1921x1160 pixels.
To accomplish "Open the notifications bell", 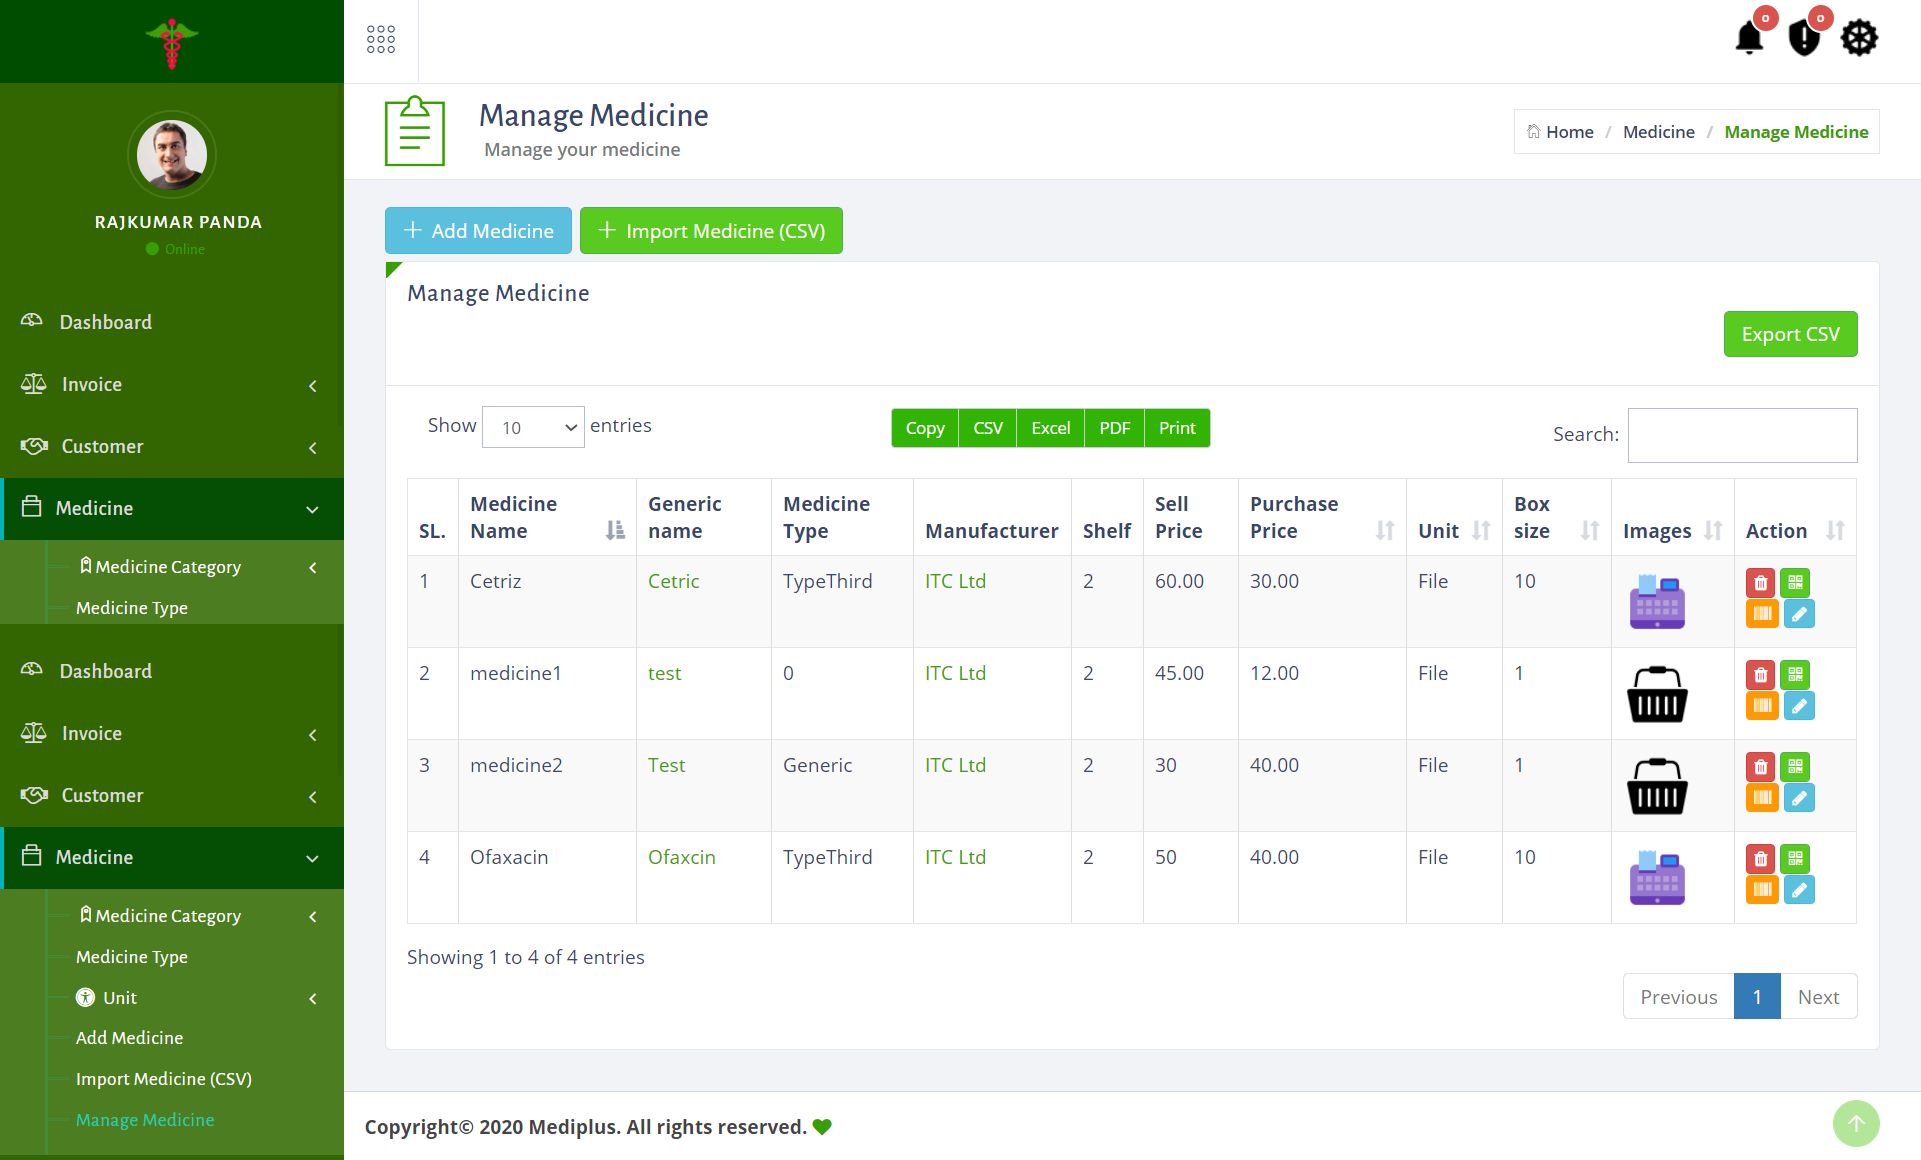I will (x=1749, y=39).
